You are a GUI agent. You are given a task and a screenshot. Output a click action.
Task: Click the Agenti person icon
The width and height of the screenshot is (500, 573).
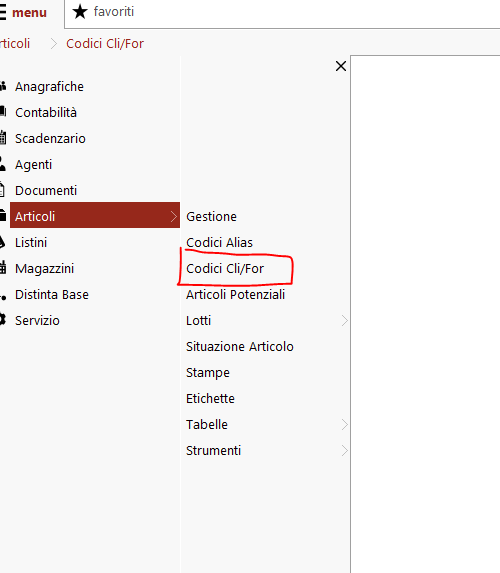[3, 164]
